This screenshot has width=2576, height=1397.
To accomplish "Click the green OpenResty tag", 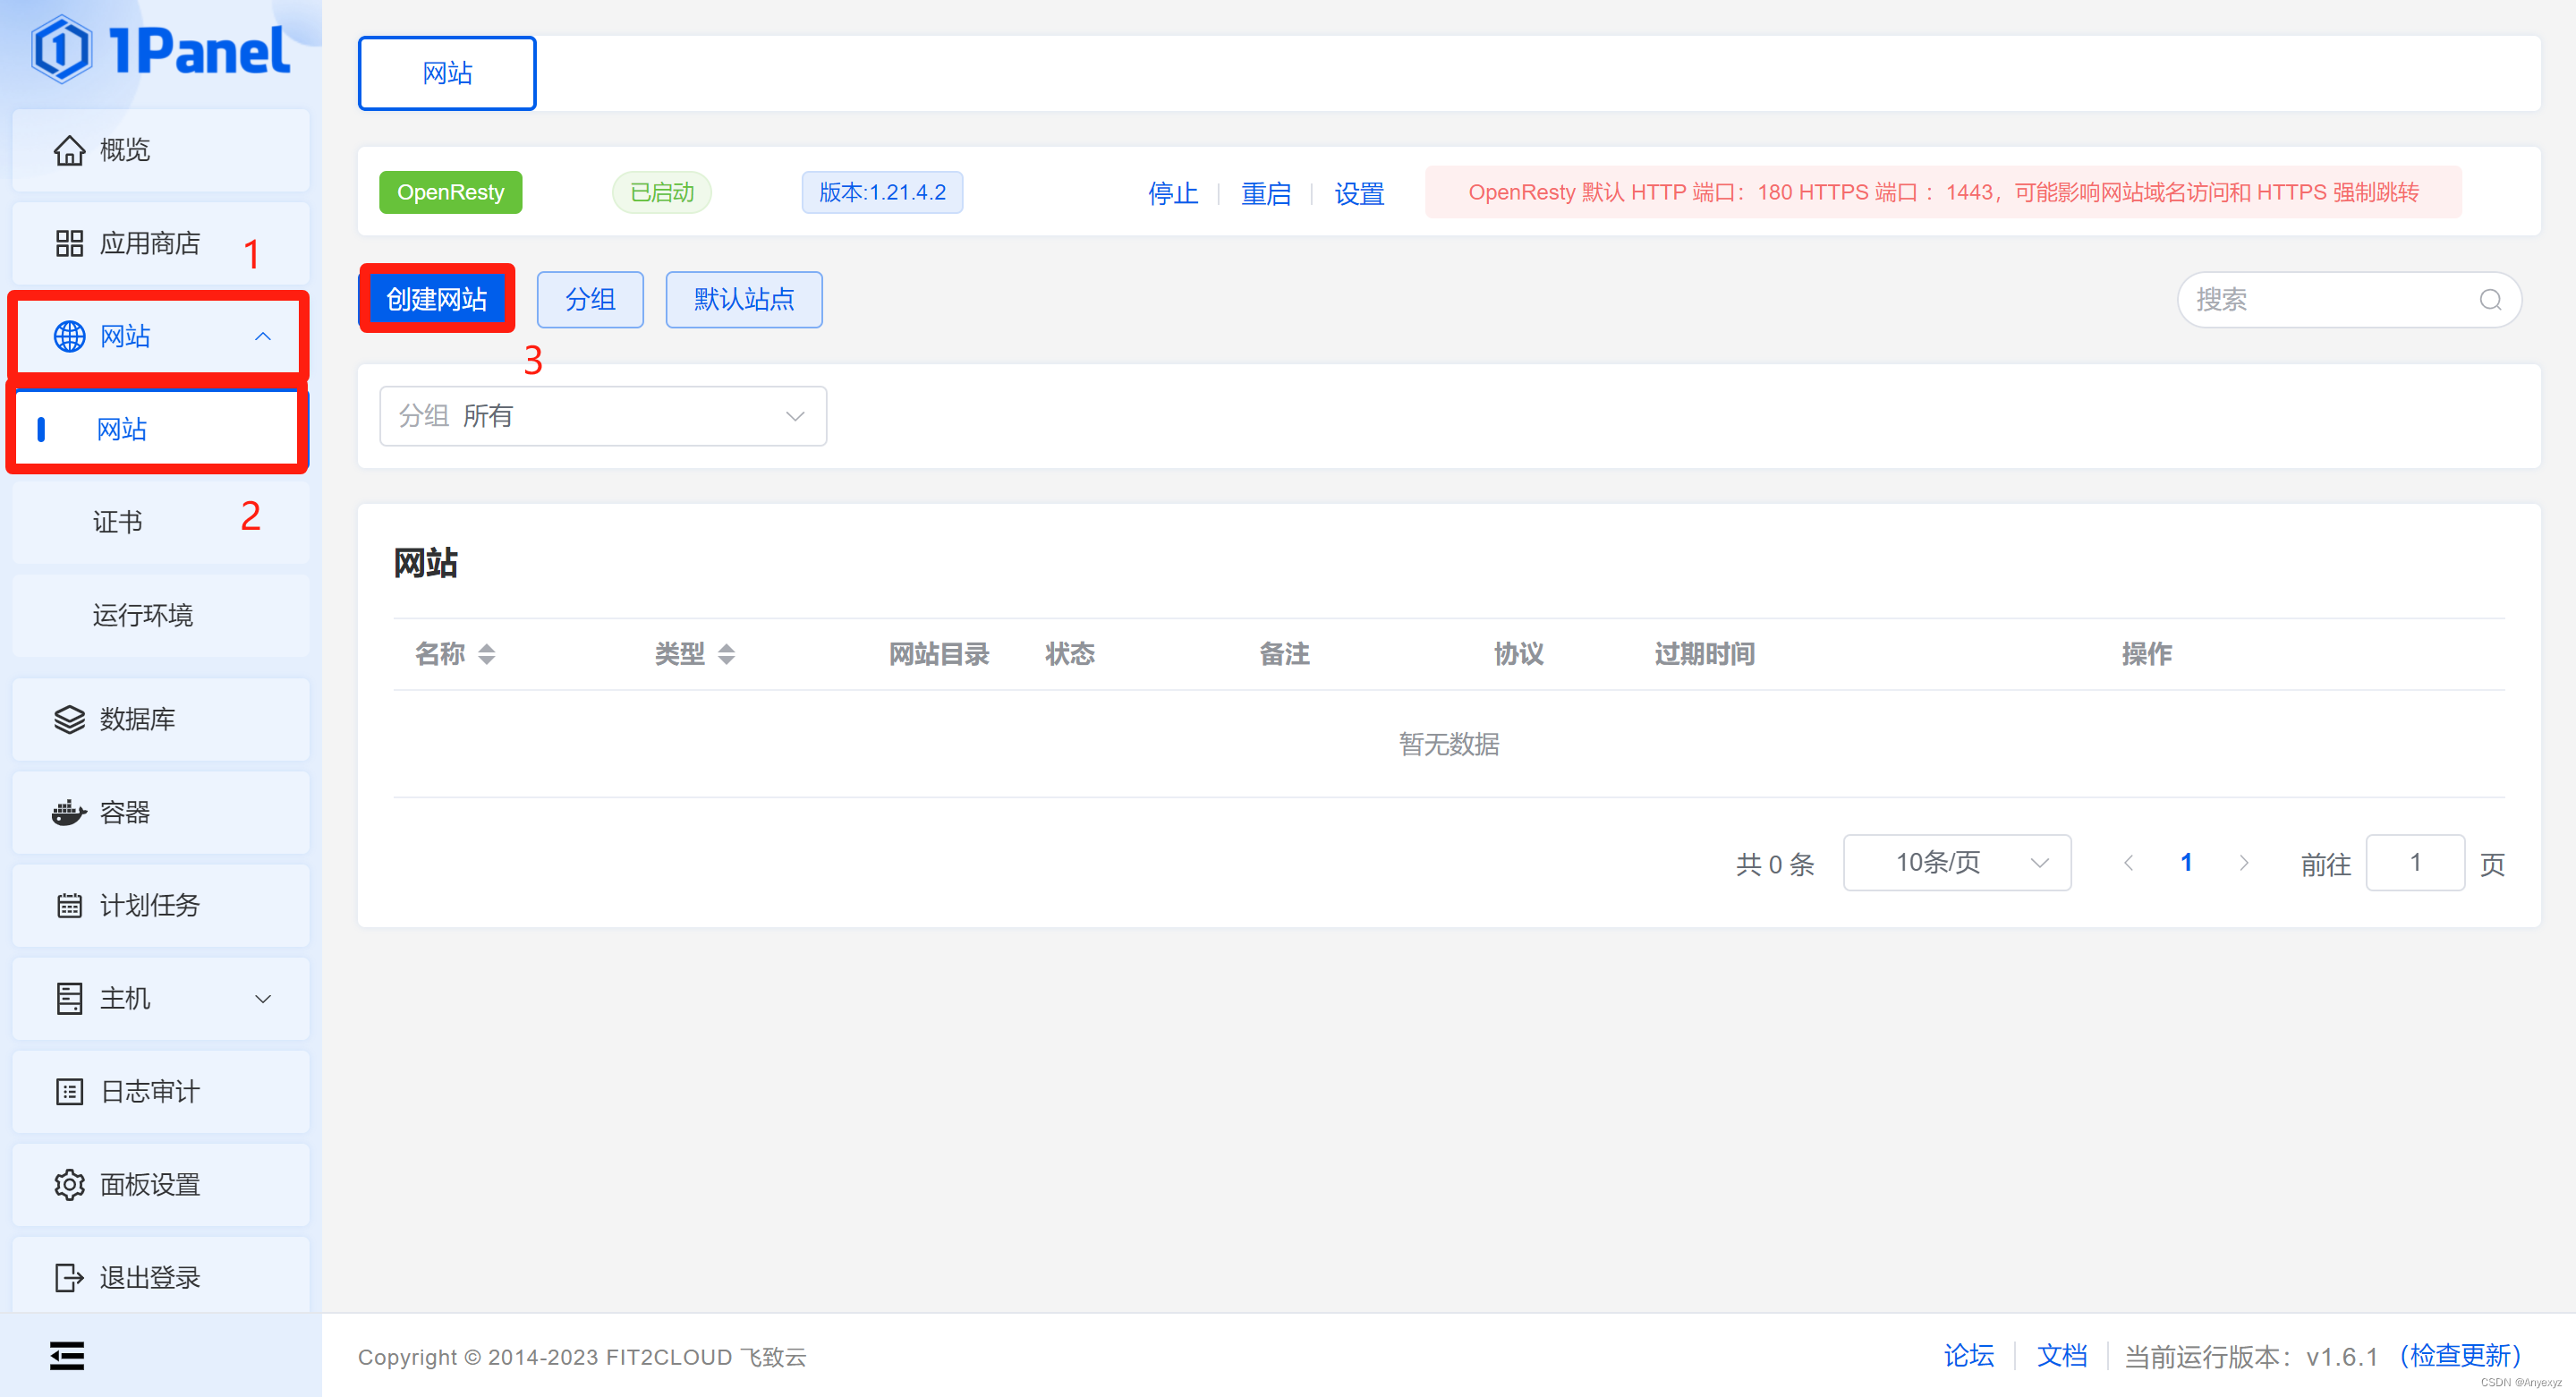I will (x=450, y=192).
